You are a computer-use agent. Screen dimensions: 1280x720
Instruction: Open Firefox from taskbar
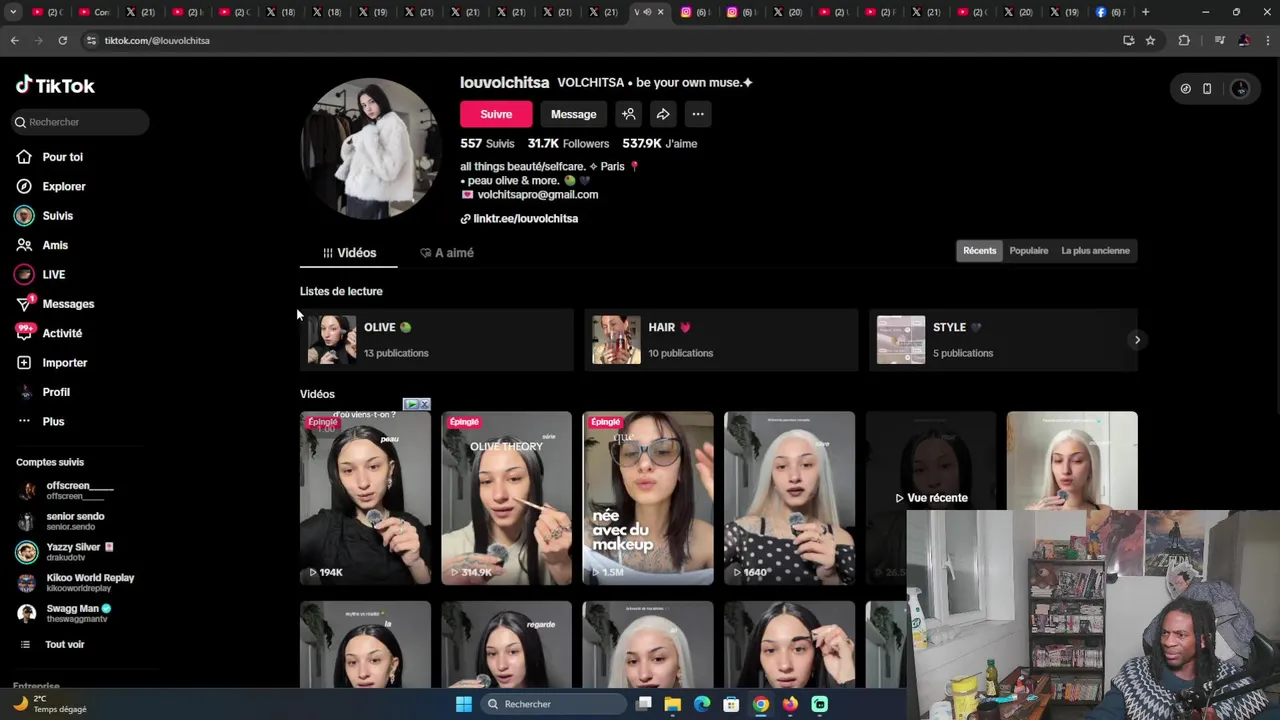click(790, 704)
